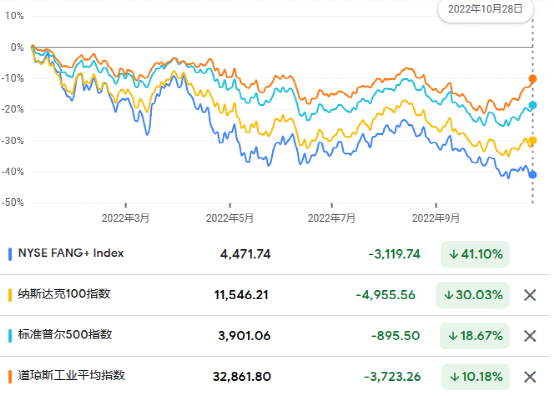
Task: Select the 2022年9月 axis marker
Action: click(436, 218)
